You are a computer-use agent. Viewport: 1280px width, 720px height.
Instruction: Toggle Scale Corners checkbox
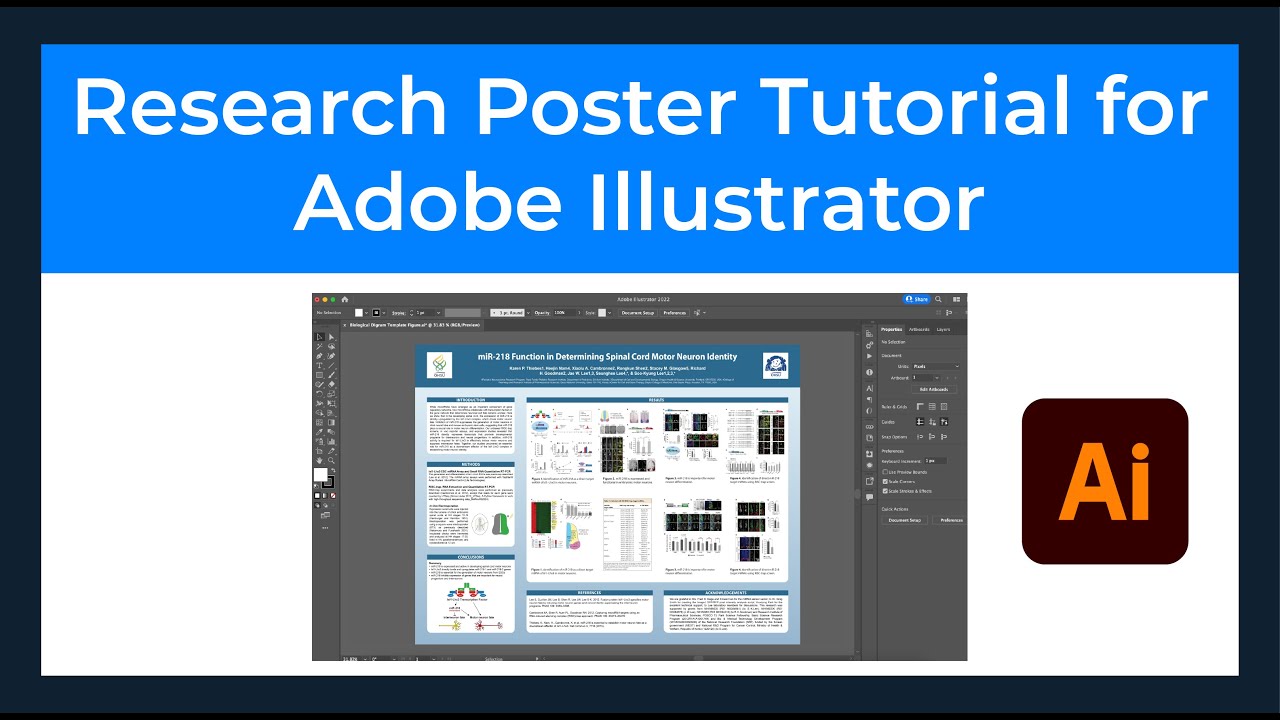coord(885,482)
